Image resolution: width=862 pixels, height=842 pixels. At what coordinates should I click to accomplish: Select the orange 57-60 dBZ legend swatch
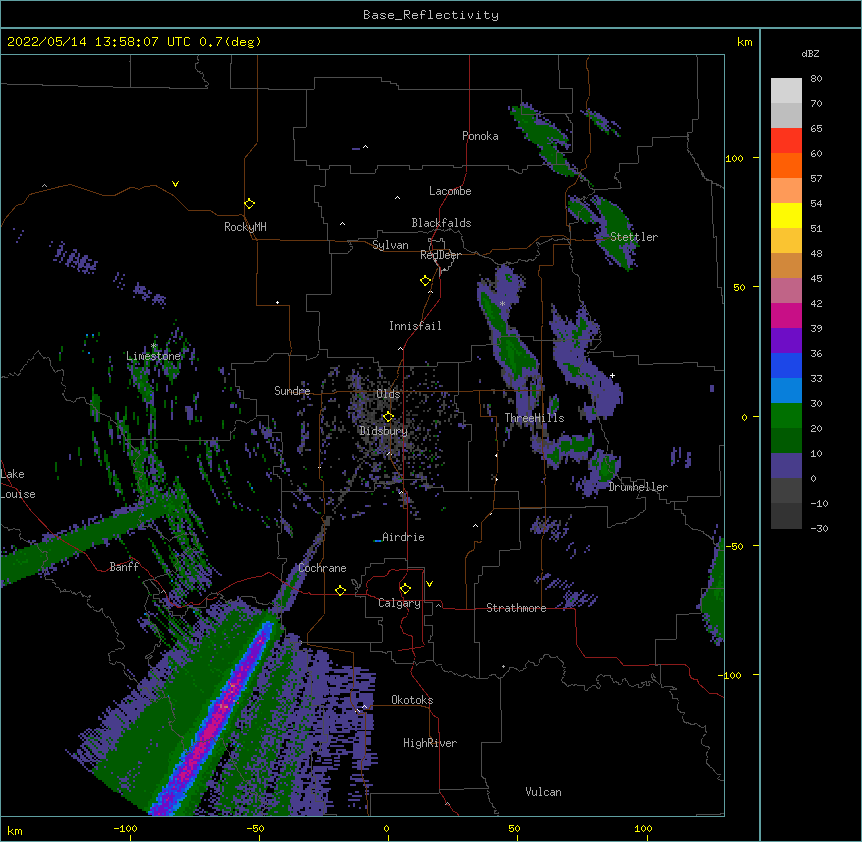(786, 165)
